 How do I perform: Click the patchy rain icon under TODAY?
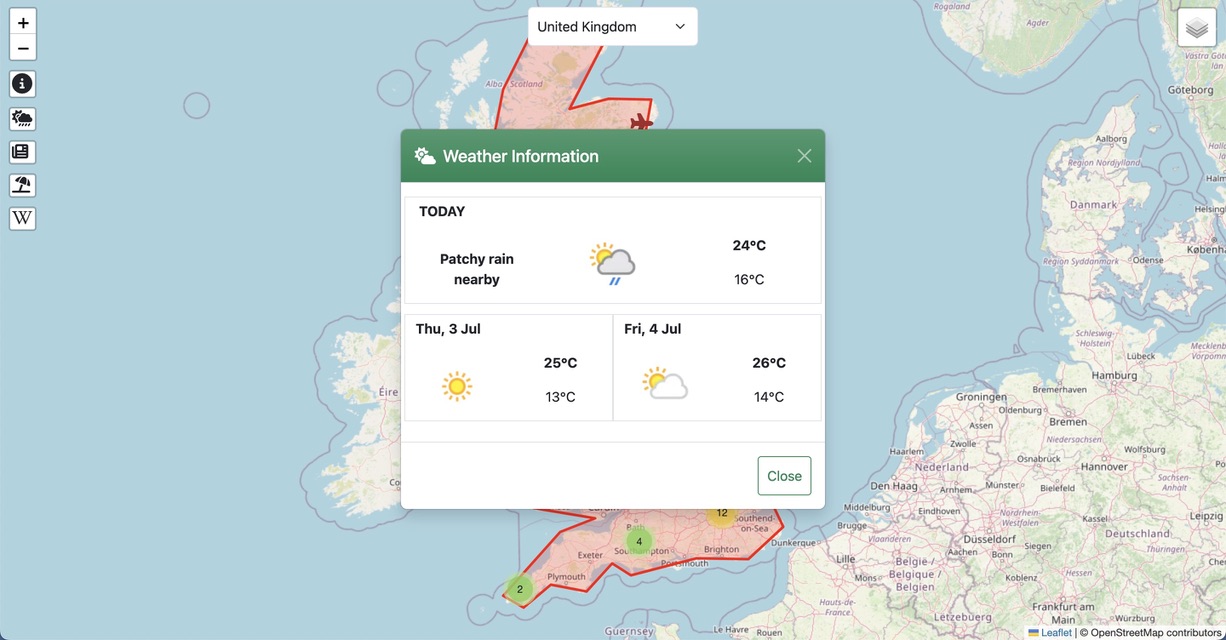611,260
